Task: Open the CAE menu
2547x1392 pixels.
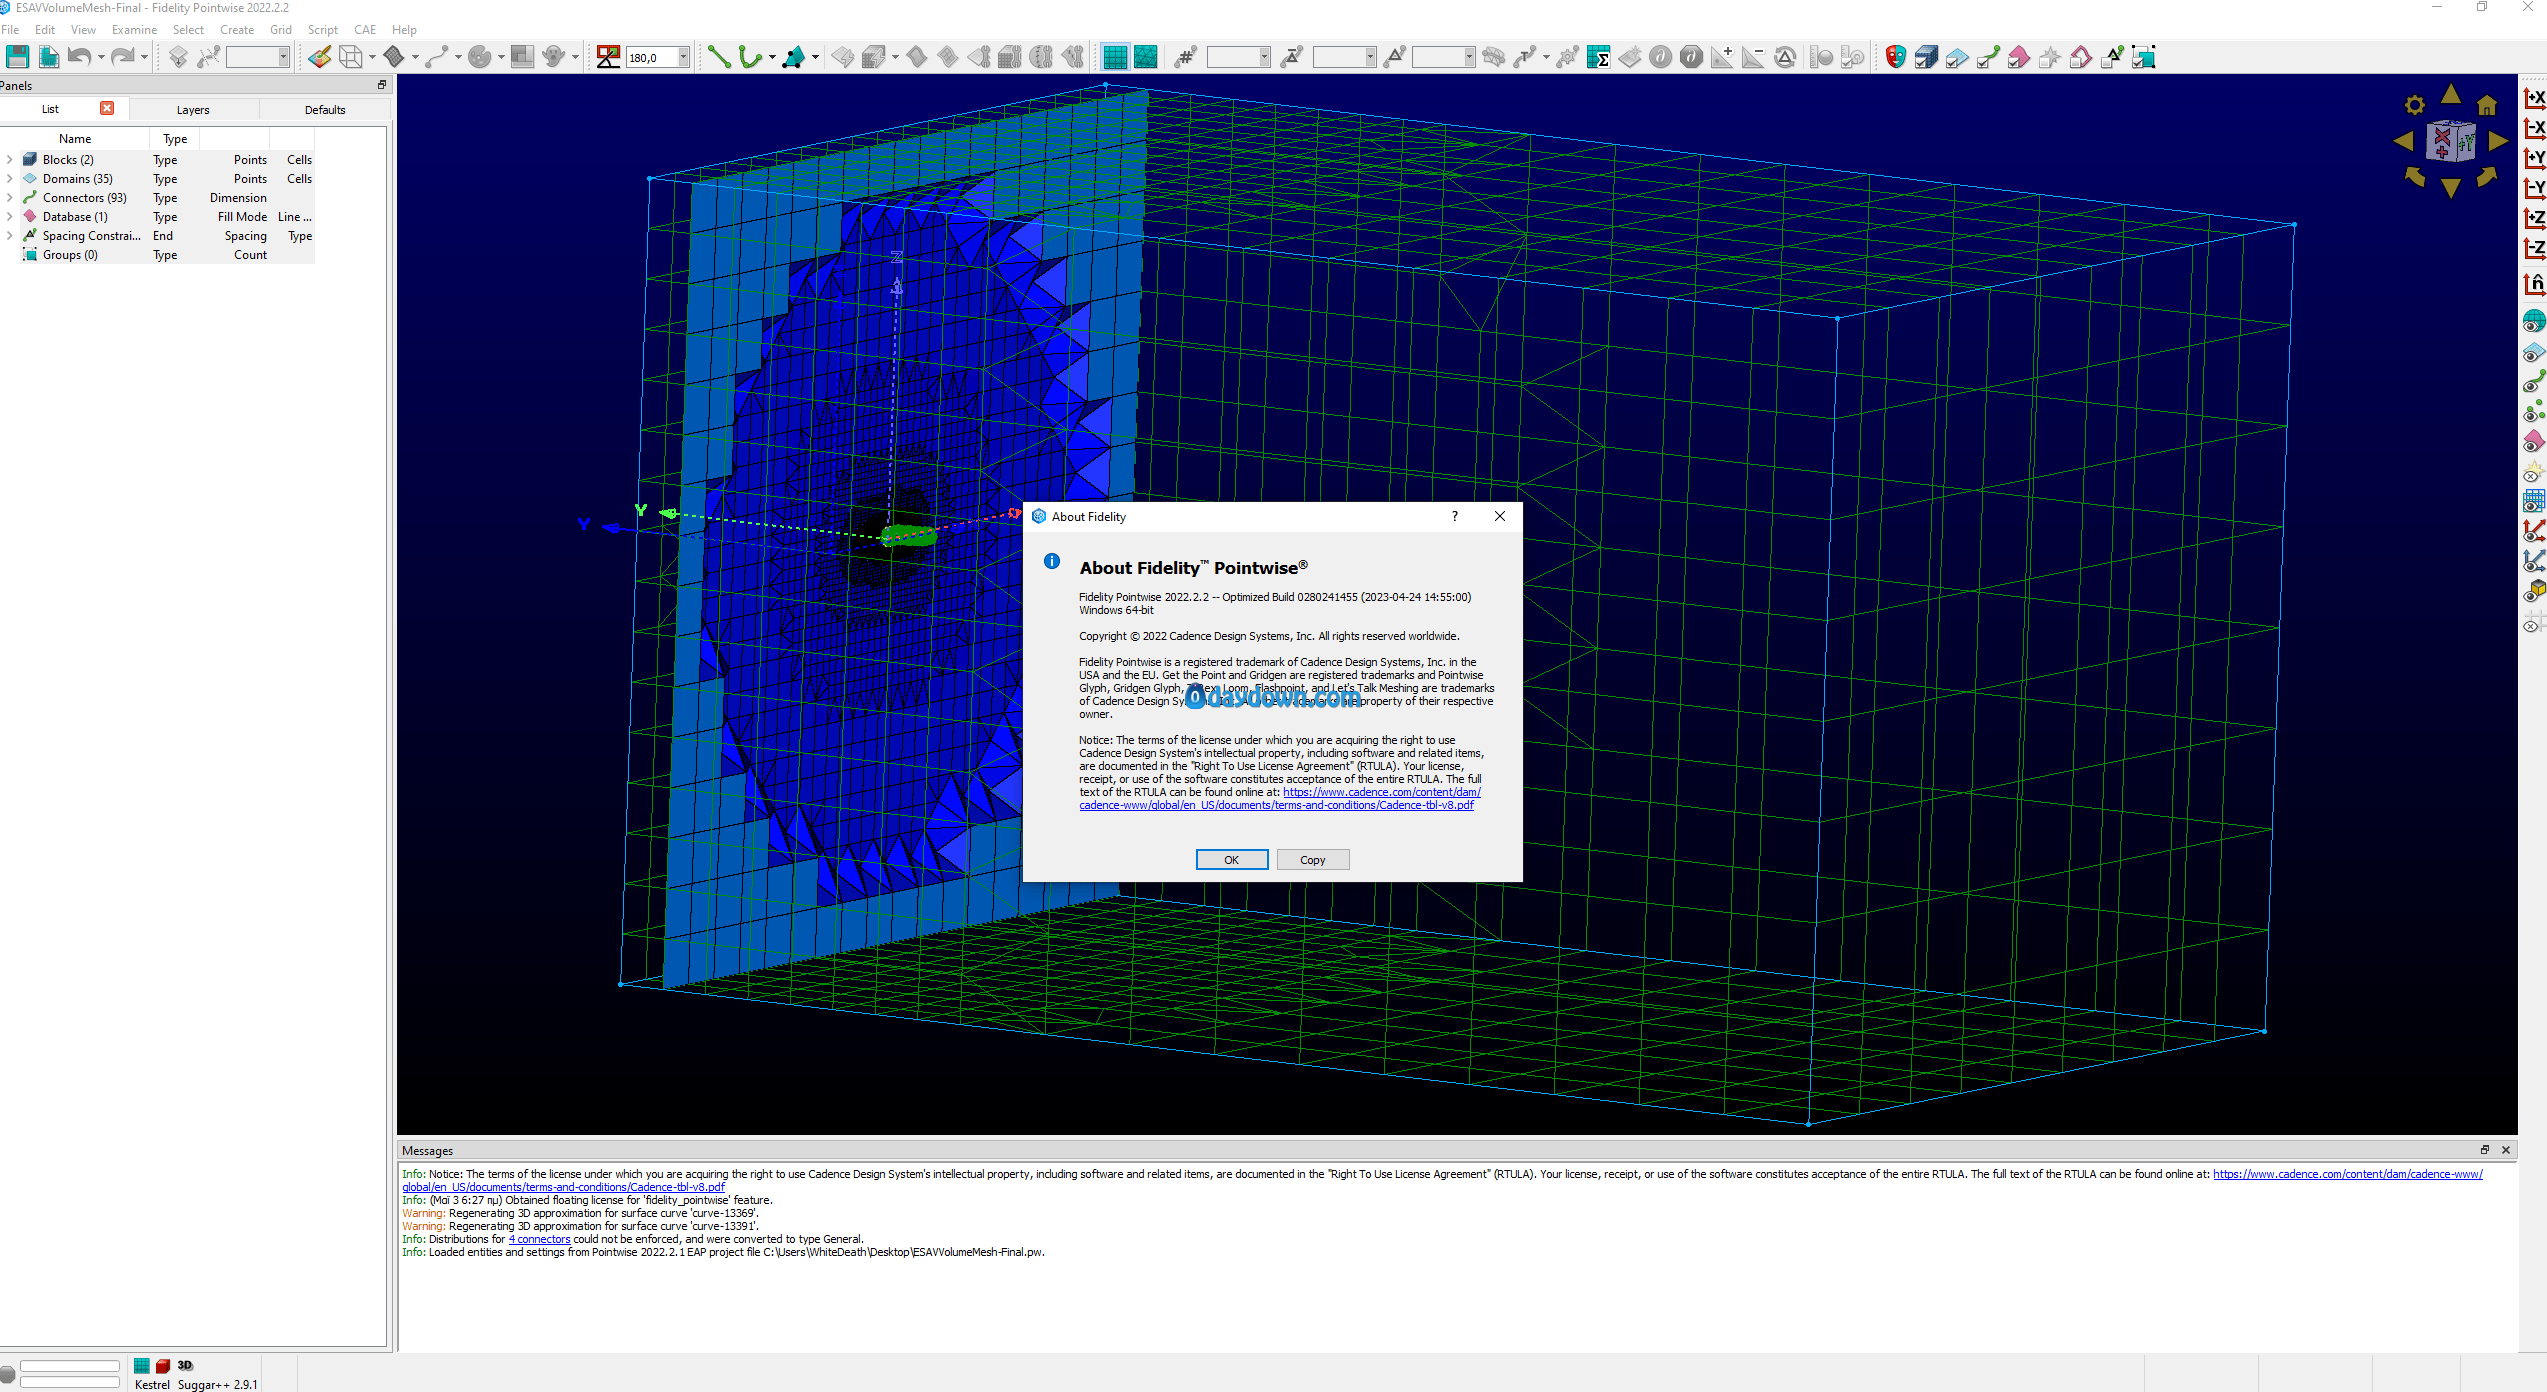Action: click(x=365, y=29)
